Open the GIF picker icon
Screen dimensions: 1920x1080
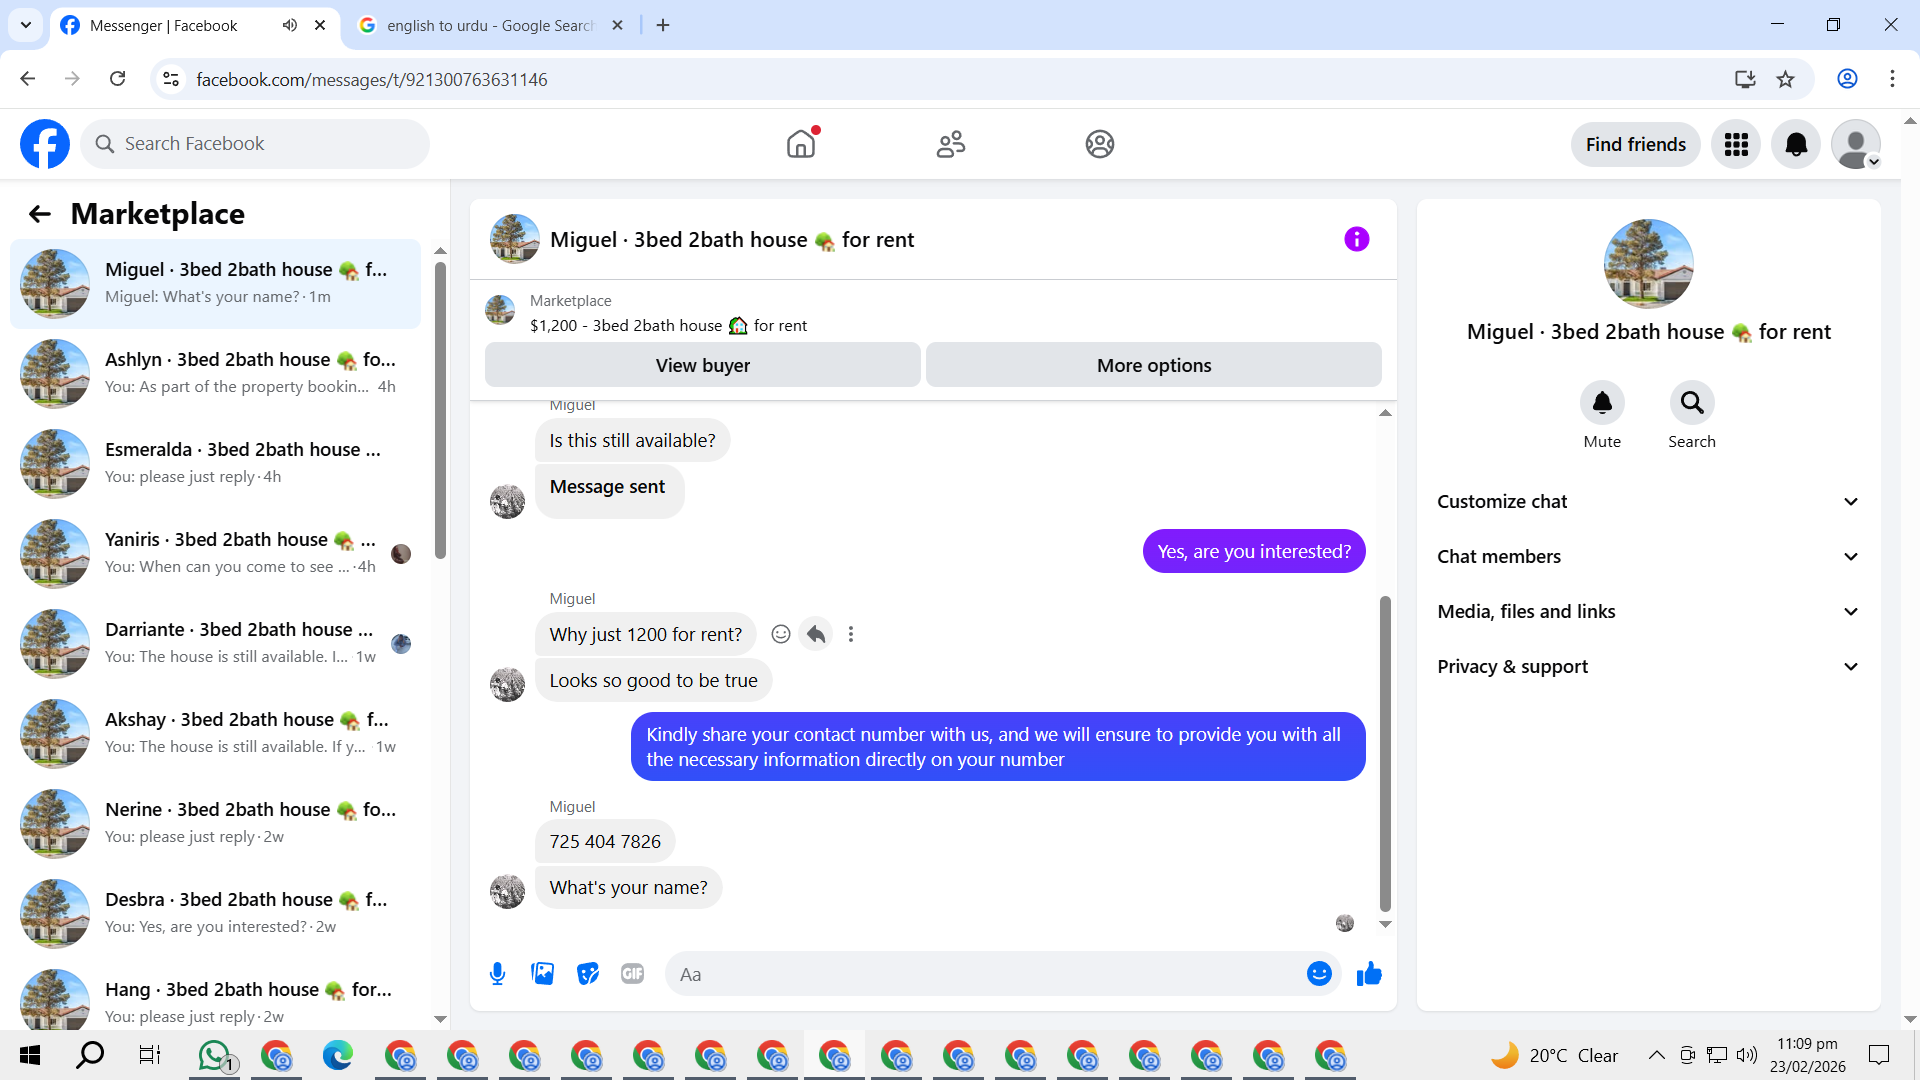(x=632, y=973)
